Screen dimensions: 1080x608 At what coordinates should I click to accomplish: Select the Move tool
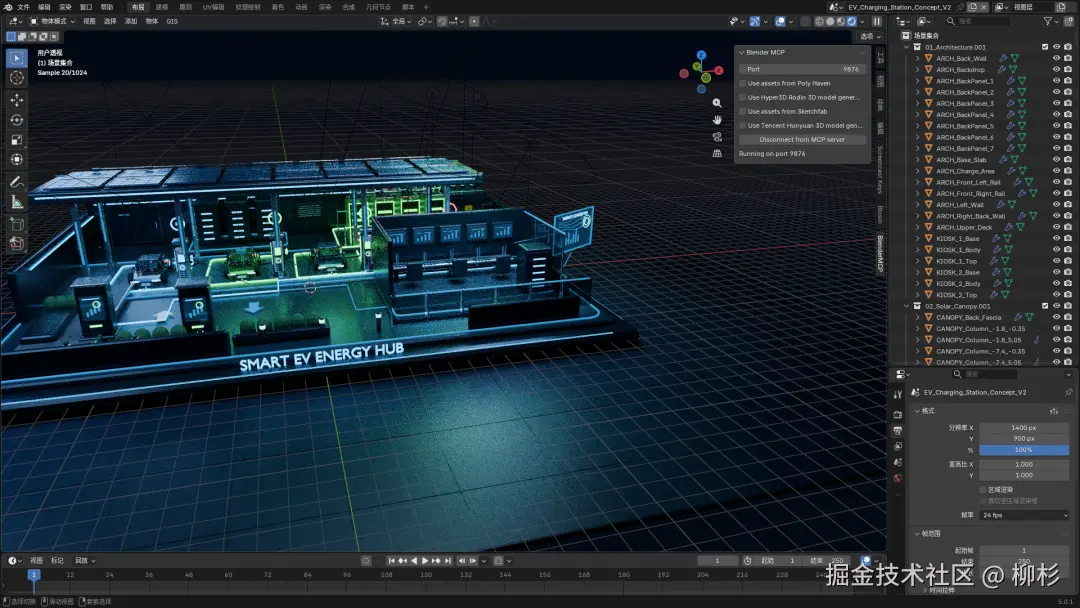[17, 101]
